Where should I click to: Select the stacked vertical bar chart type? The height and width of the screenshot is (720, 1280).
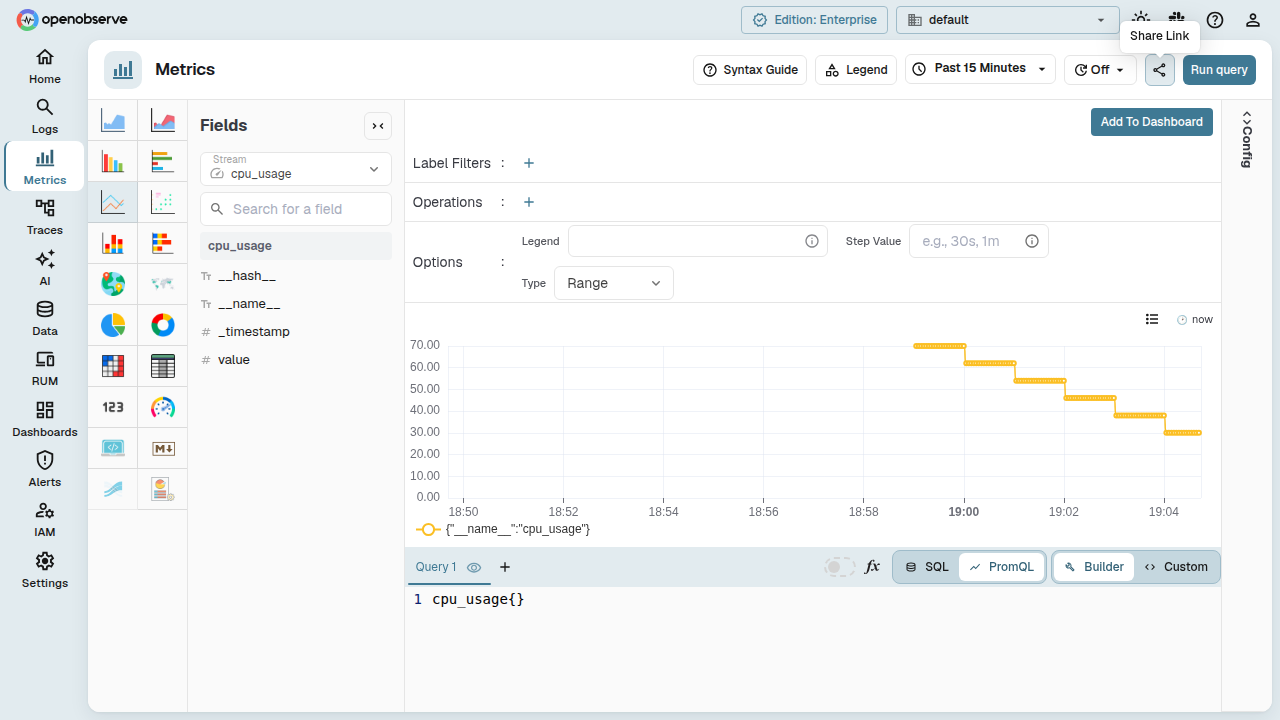pyautogui.click(x=113, y=243)
